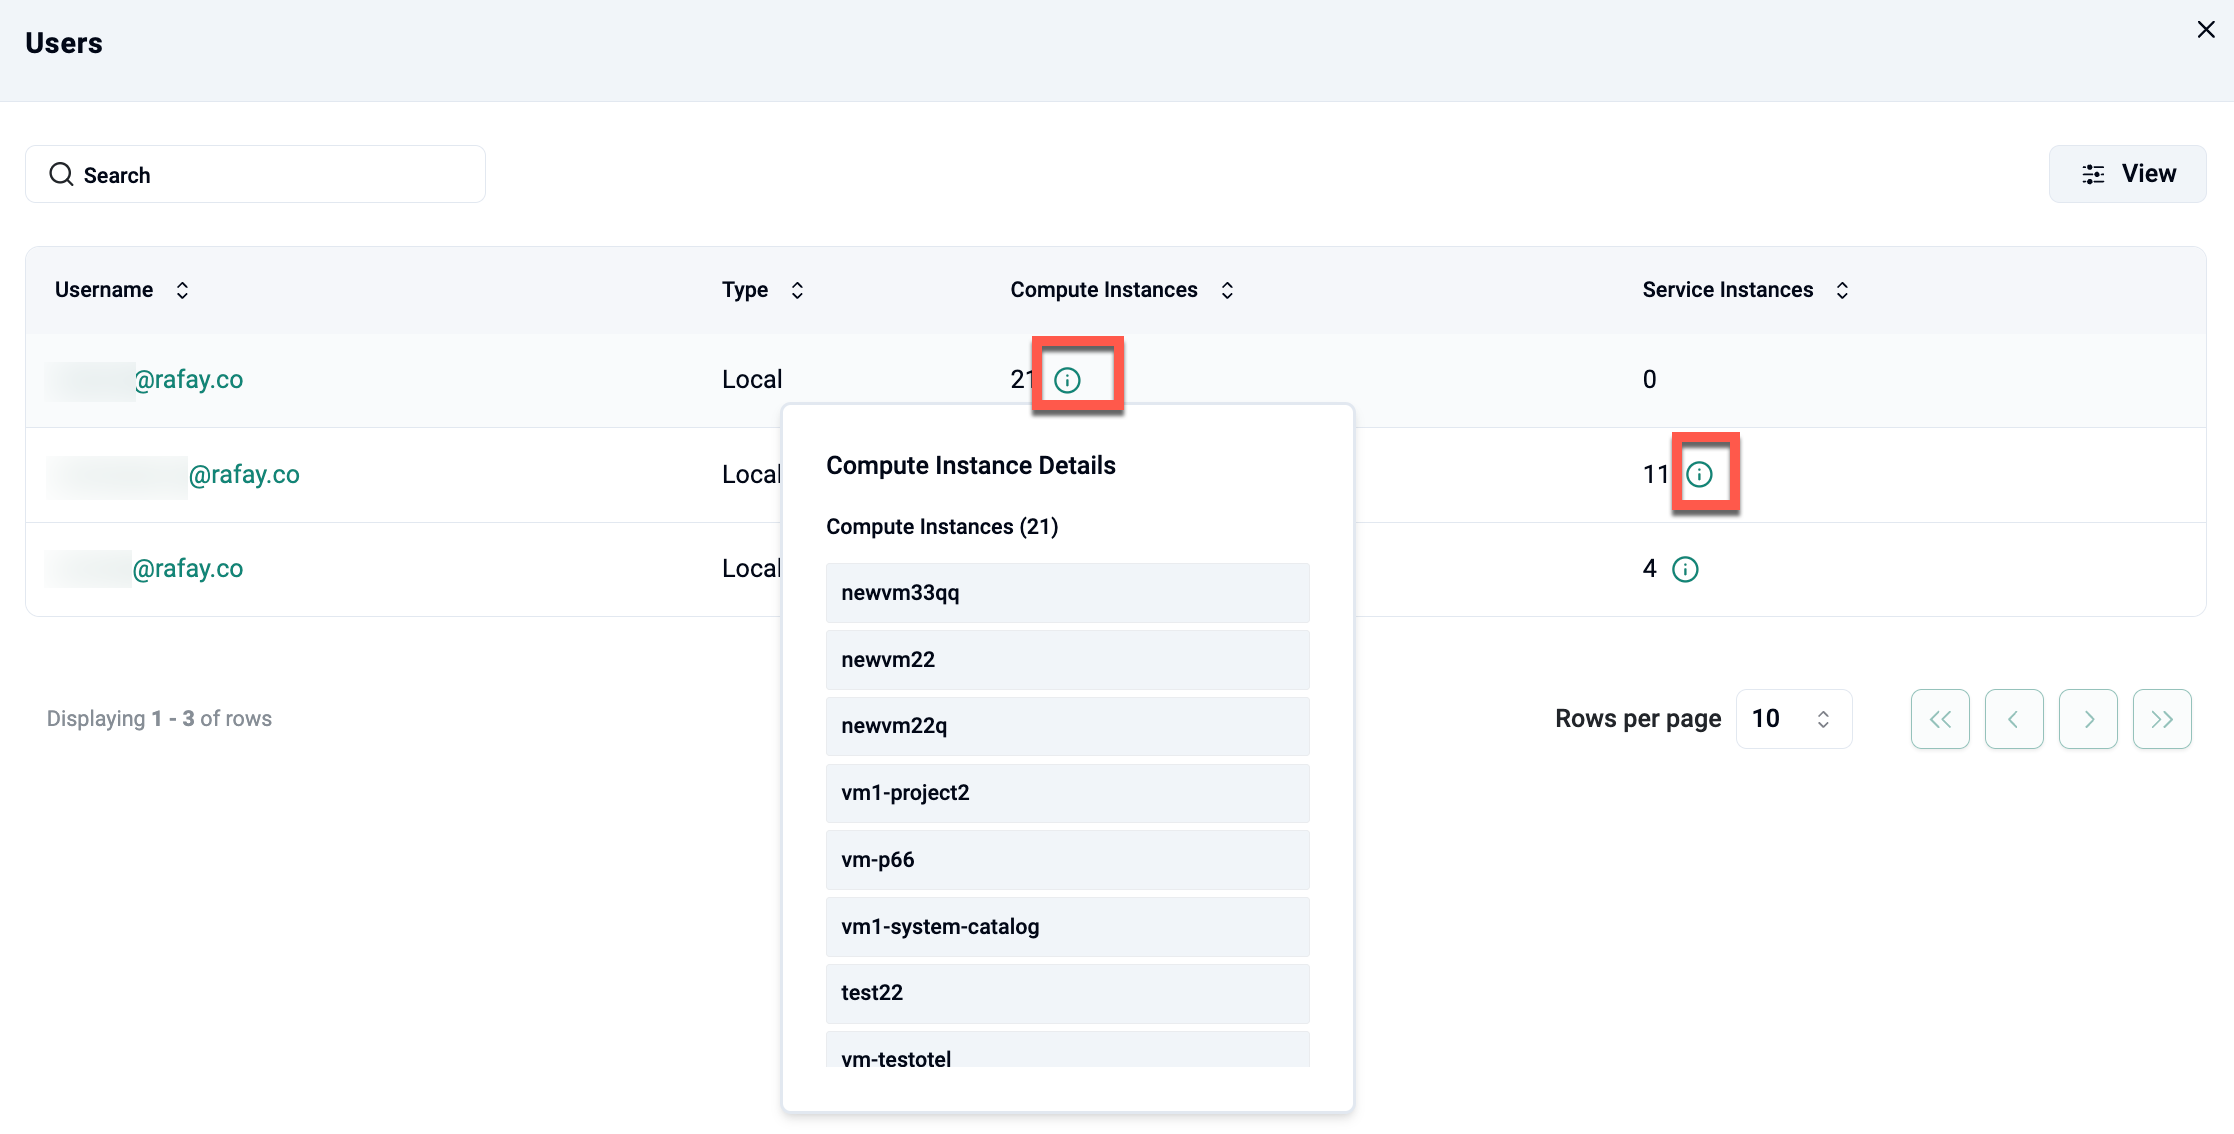Viewport: 2234px width, 1134px height.
Task: Close the Users panel with X
Action: tap(2205, 30)
